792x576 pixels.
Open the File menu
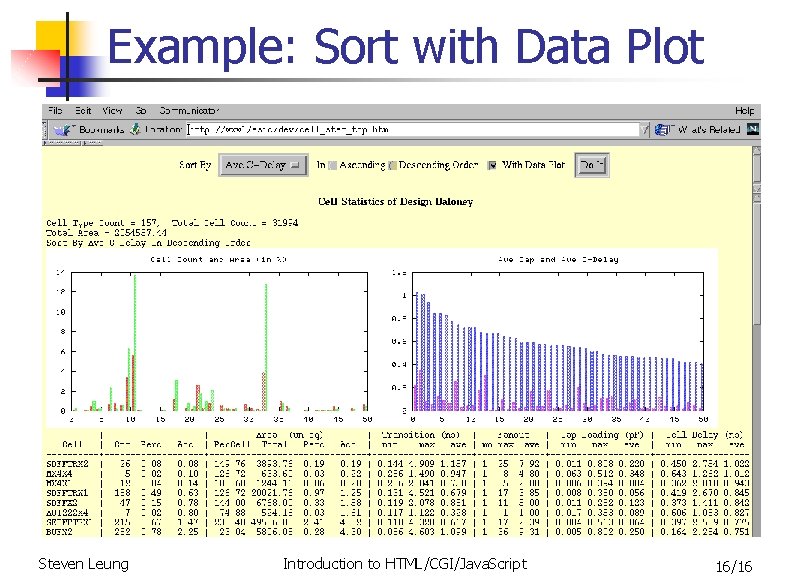coord(55,110)
